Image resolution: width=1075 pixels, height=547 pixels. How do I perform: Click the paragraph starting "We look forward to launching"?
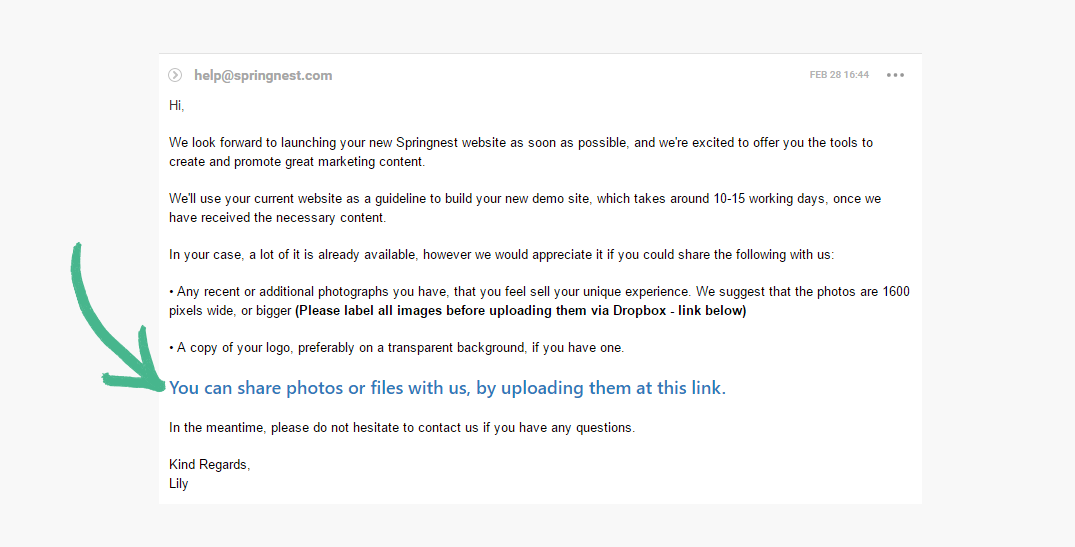(x=520, y=152)
